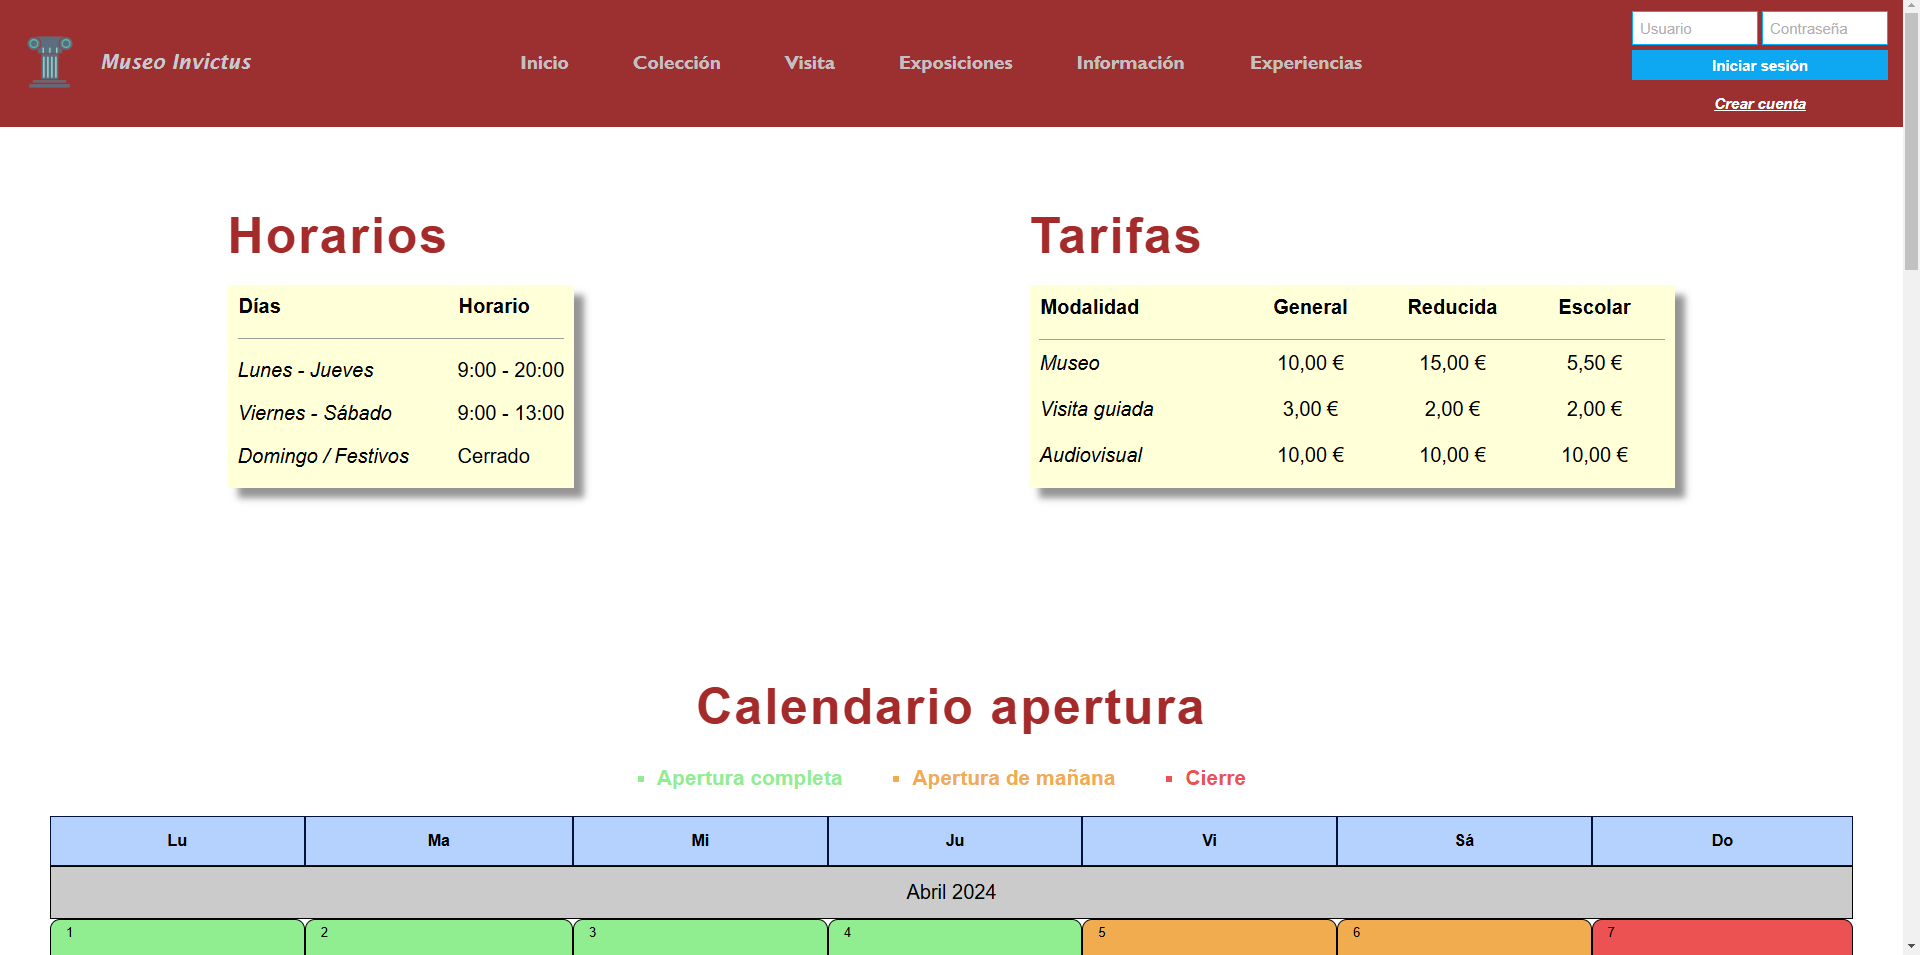Select orange calendar day 6 cell

(x=1464, y=938)
